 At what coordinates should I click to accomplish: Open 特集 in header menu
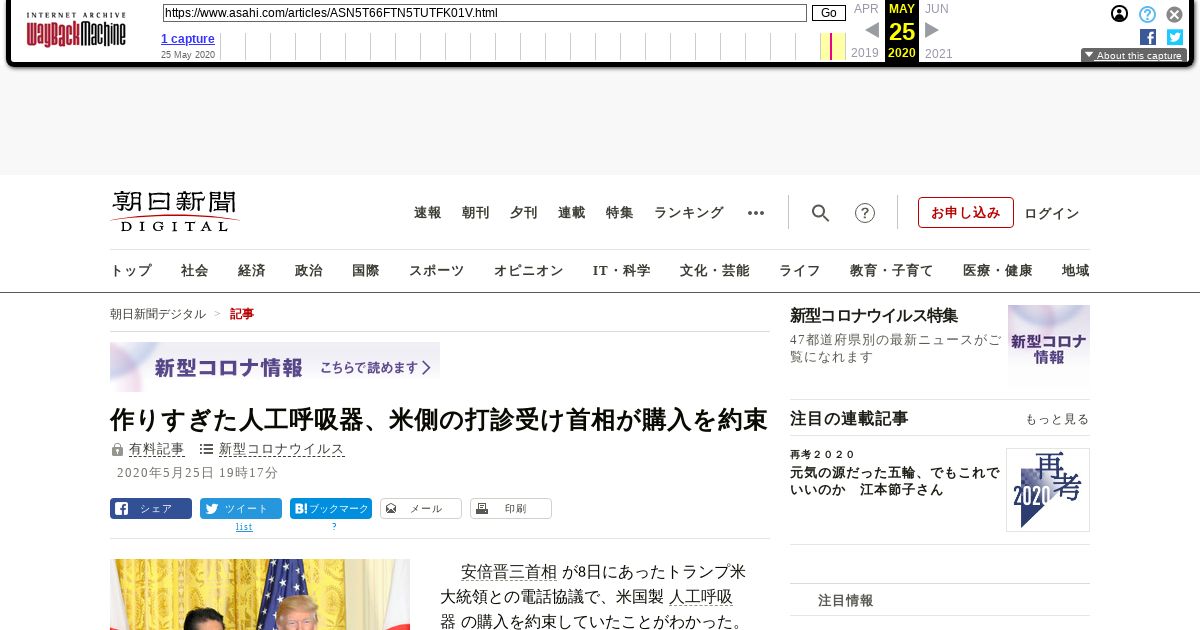click(620, 213)
